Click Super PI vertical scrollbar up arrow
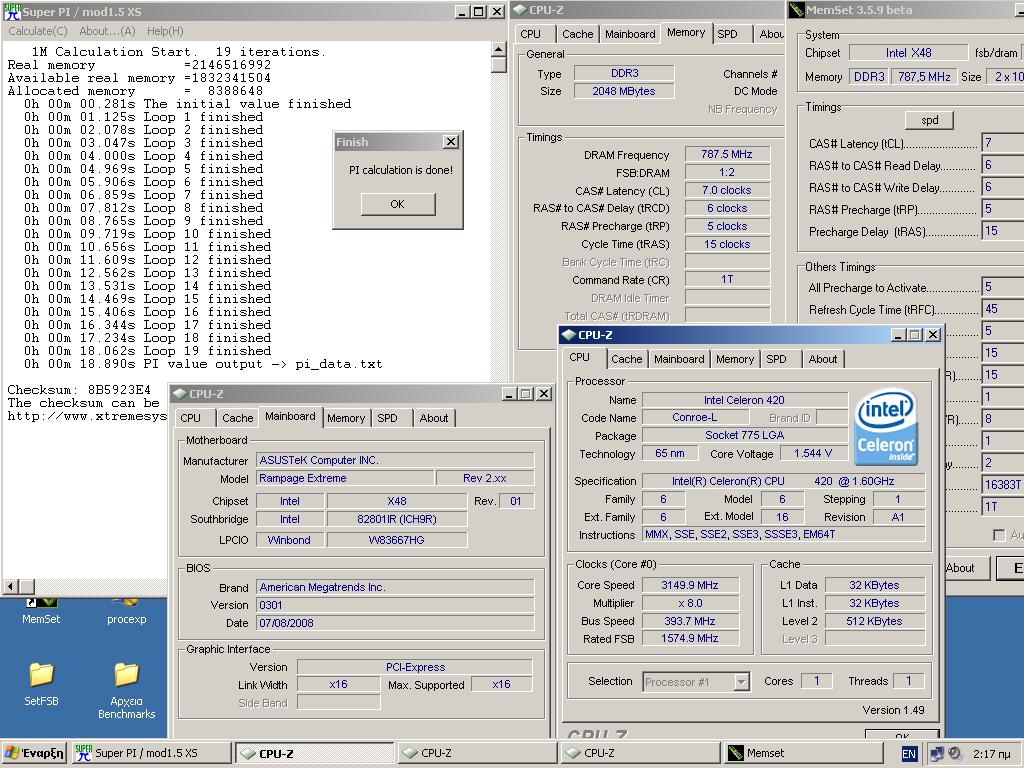The height and width of the screenshot is (768, 1024). pyautogui.click(x=498, y=50)
